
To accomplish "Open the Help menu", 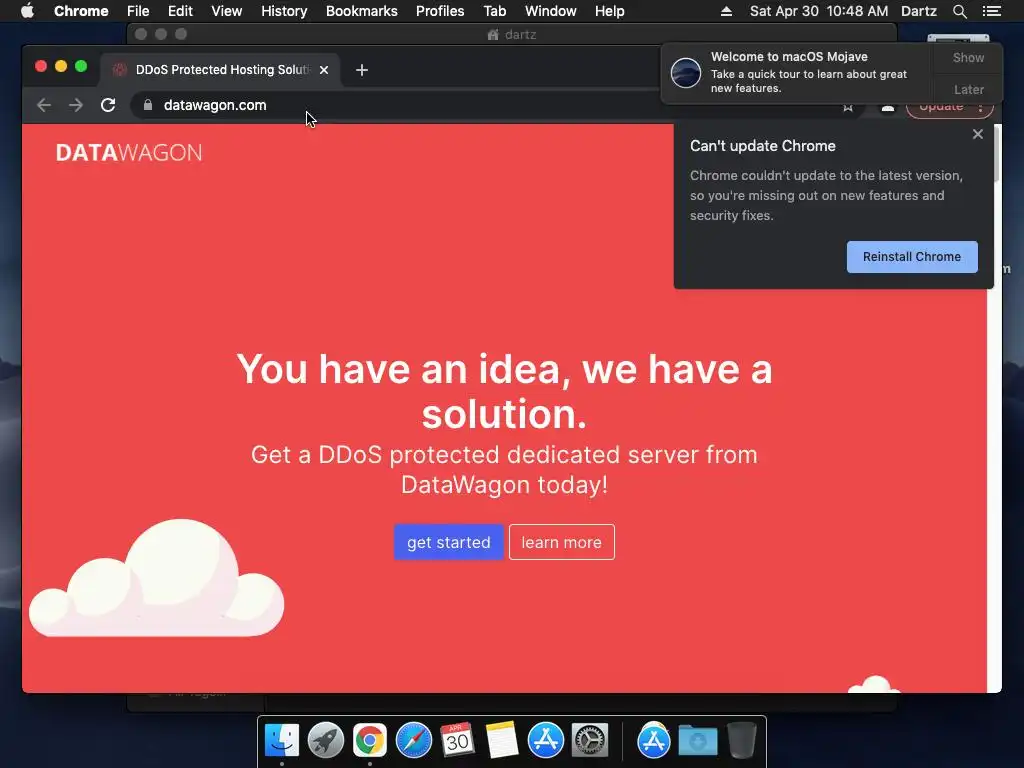I will pos(609,11).
